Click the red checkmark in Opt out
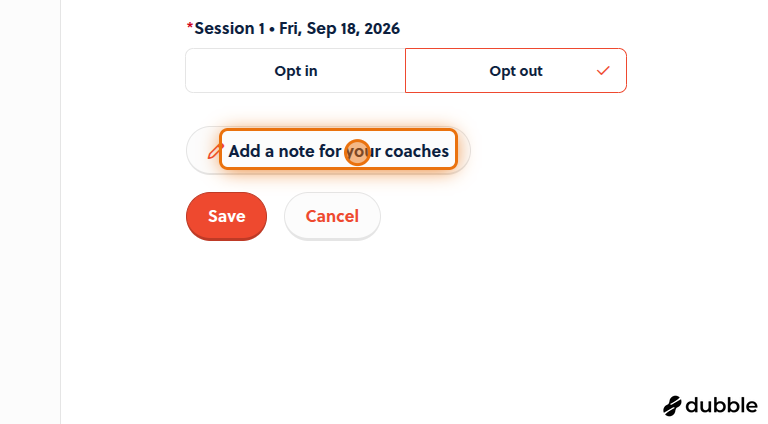This screenshot has height=424, width=768. click(x=603, y=71)
